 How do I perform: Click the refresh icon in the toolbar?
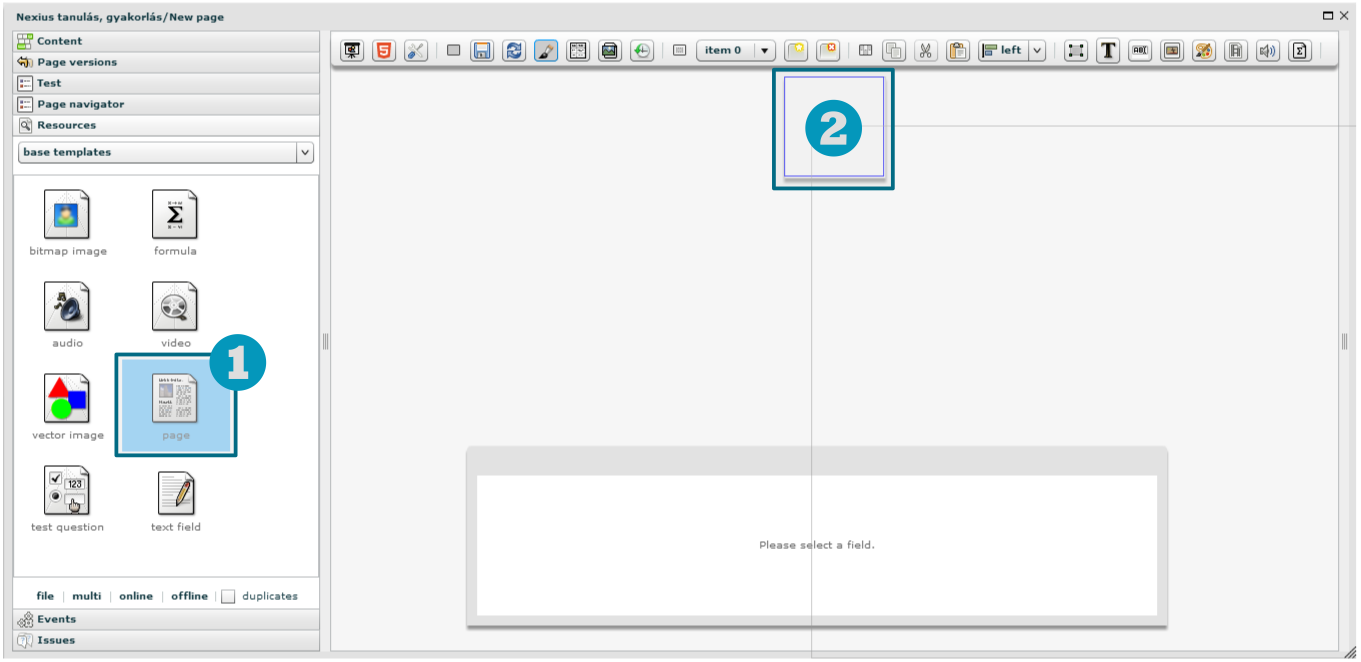click(514, 50)
